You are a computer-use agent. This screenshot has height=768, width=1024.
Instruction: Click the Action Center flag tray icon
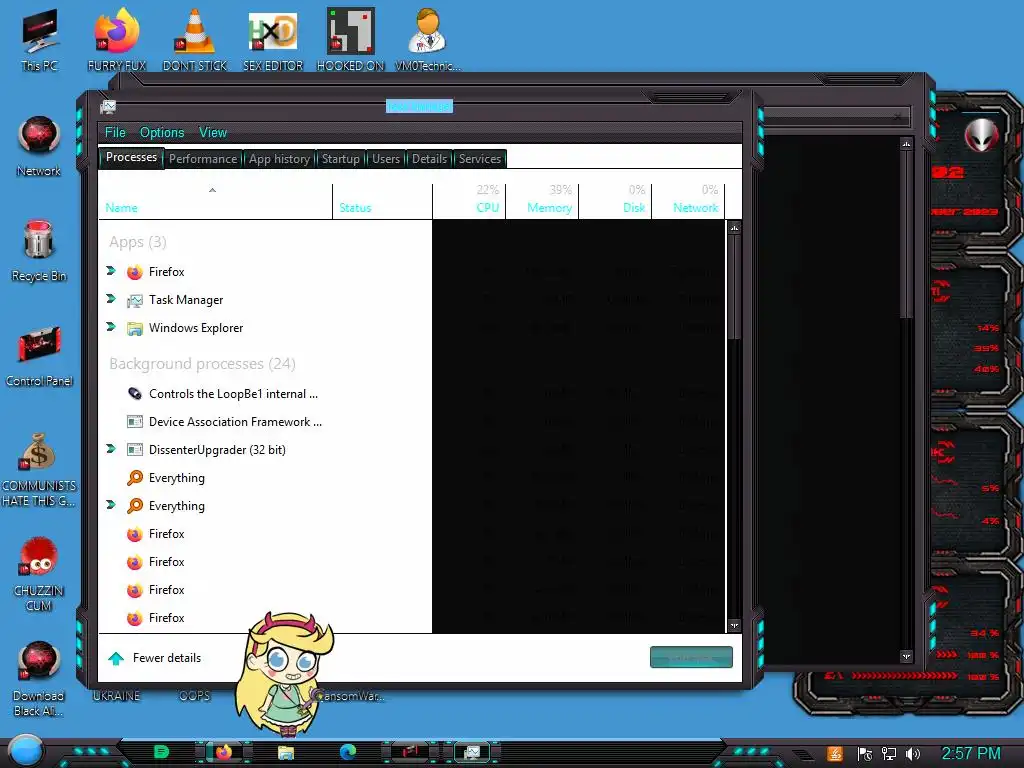(x=864, y=754)
